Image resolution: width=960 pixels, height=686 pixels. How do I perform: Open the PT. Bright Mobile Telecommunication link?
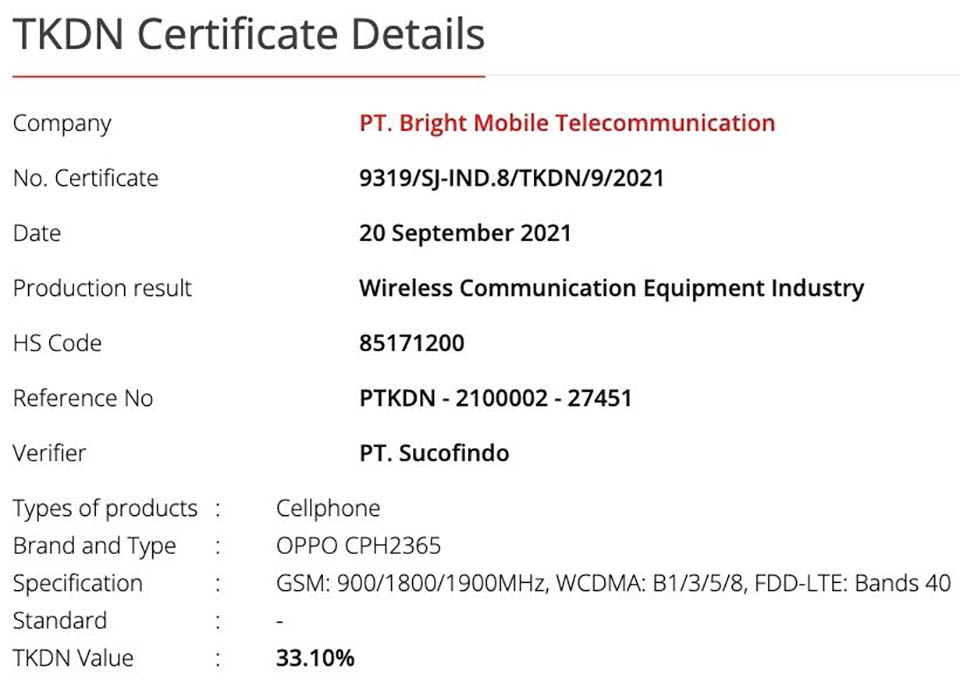point(567,123)
